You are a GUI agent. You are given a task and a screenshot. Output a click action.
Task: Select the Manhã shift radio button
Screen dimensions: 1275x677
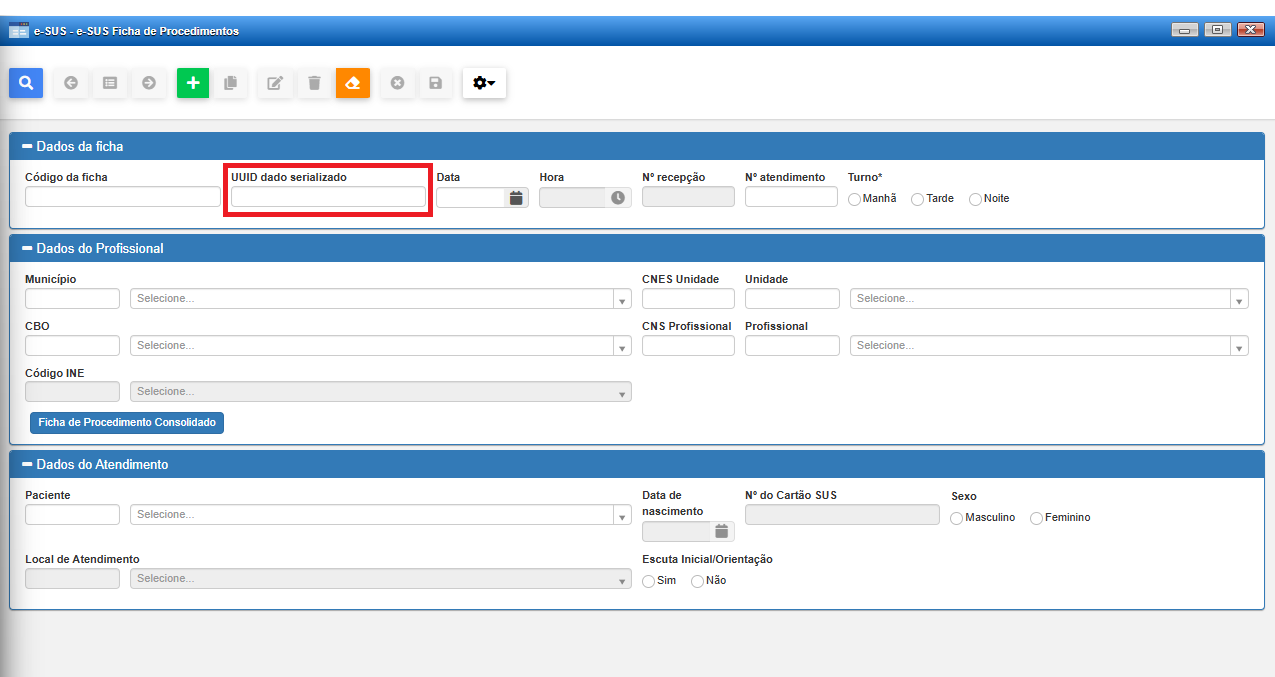click(855, 199)
